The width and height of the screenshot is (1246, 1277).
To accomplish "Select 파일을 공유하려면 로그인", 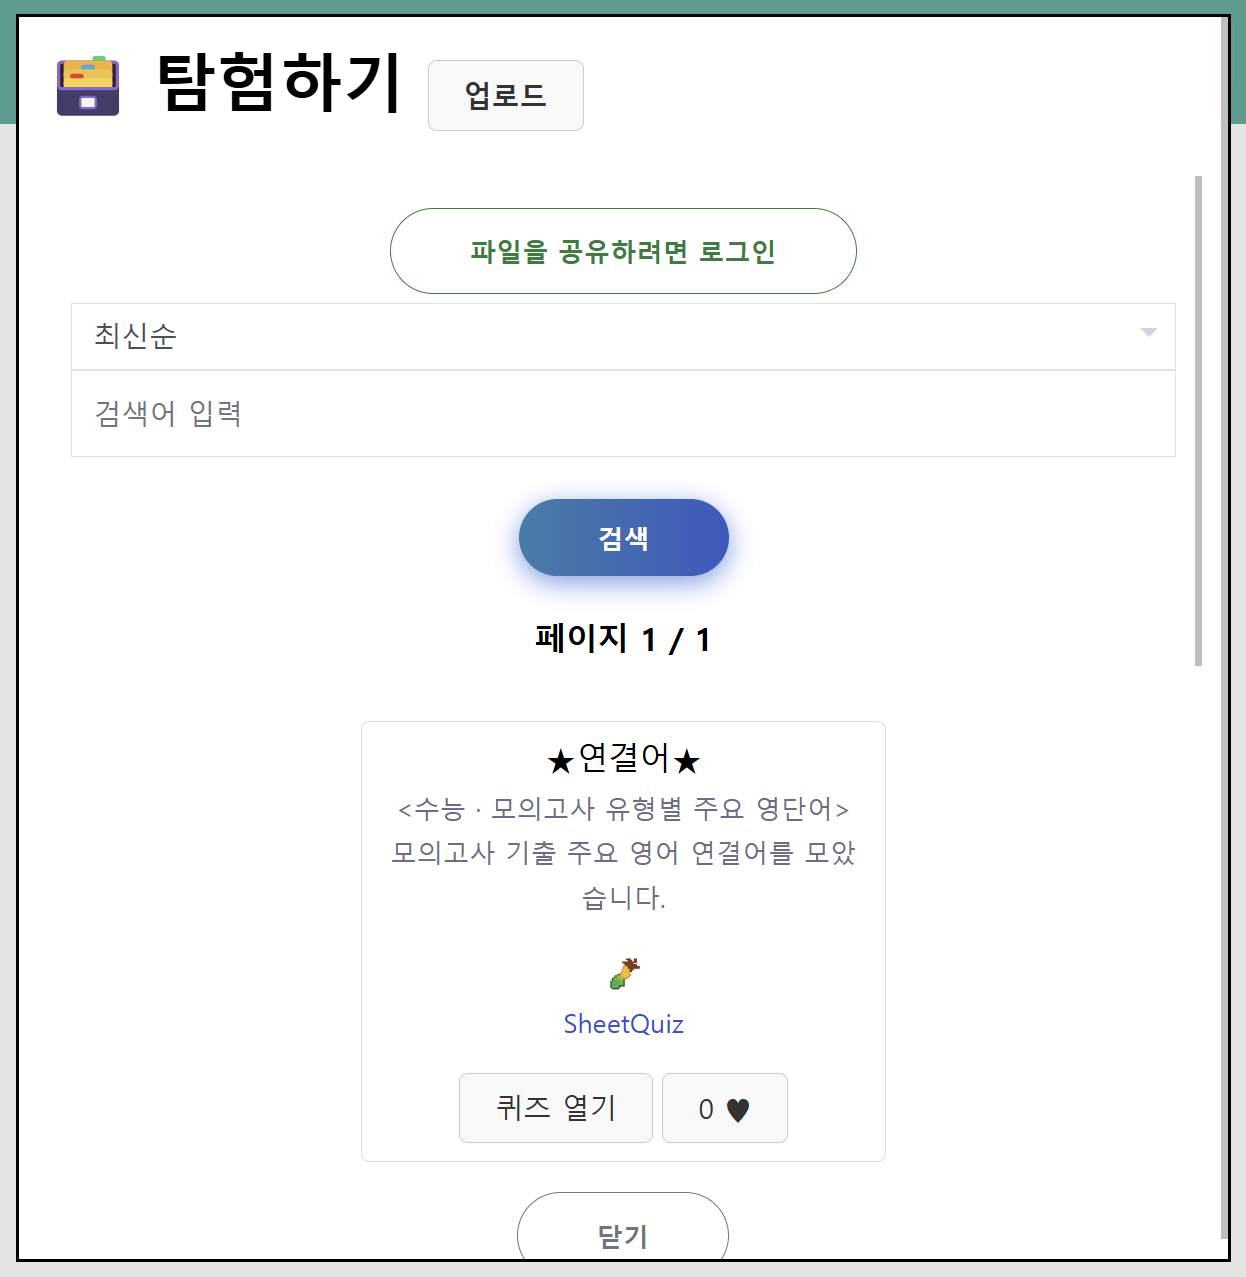I will tap(623, 251).
